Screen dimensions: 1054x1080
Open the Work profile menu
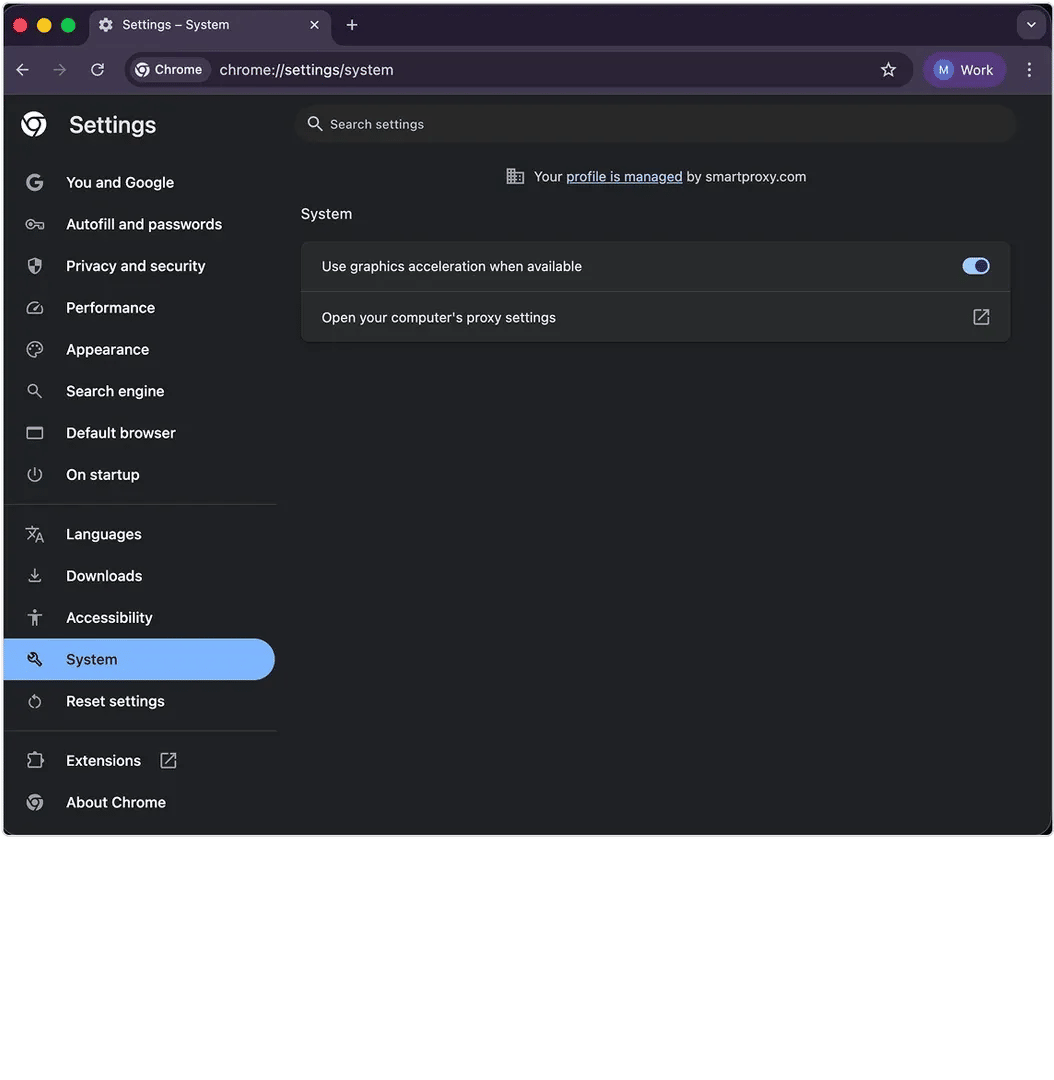point(964,70)
